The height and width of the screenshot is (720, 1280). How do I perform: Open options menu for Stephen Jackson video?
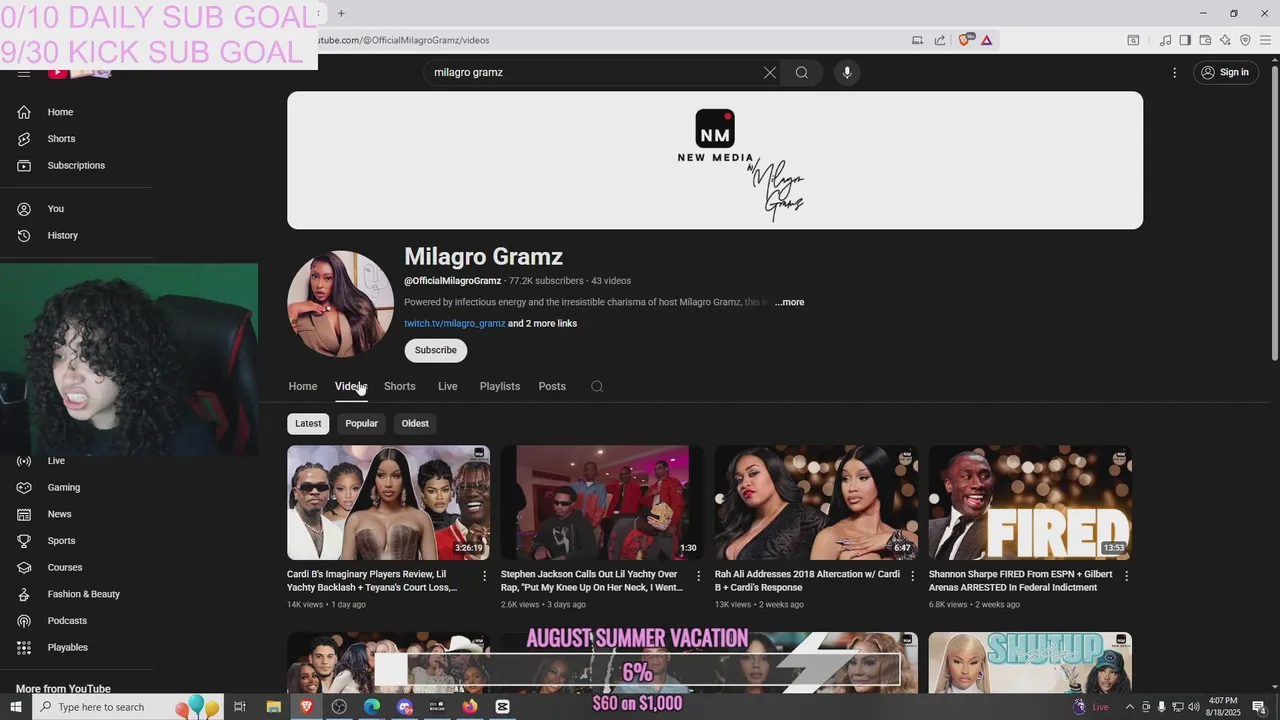[699, 576]
